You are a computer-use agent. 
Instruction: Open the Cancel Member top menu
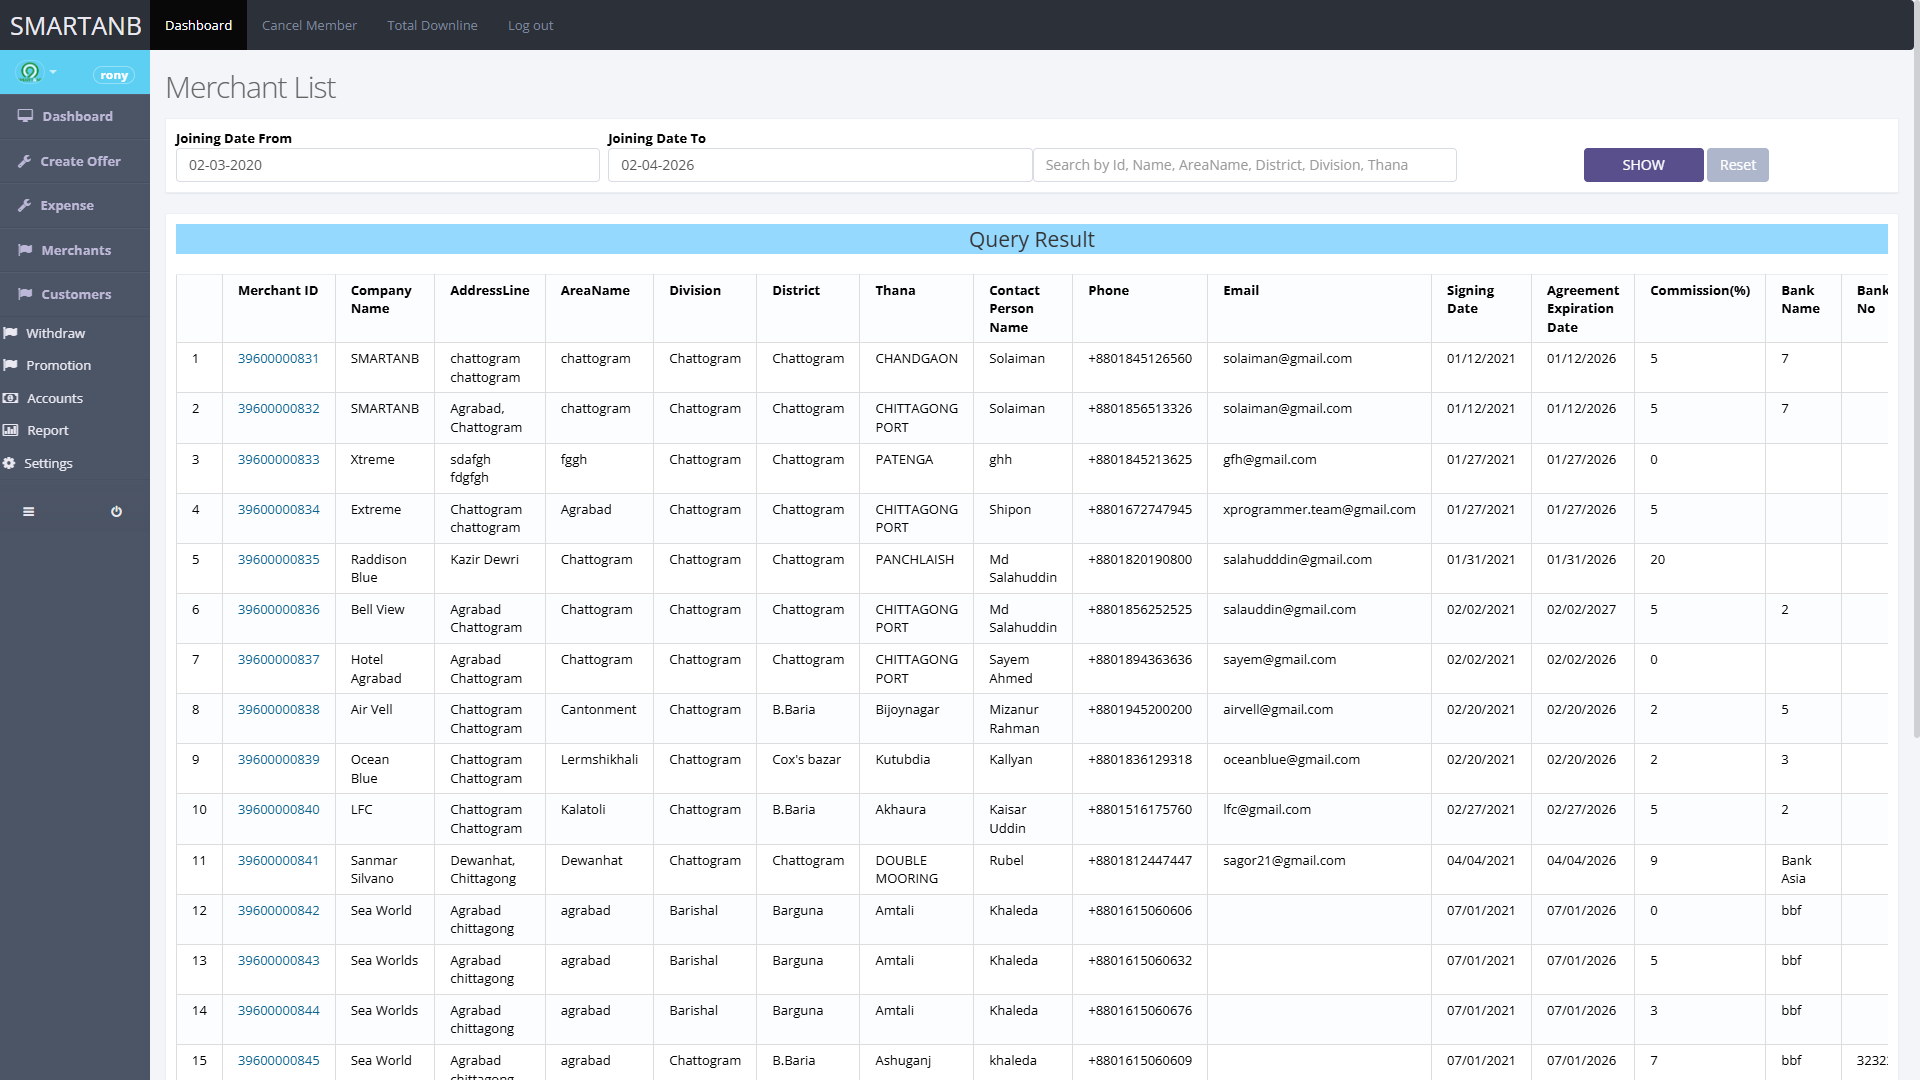coord(309,25)
